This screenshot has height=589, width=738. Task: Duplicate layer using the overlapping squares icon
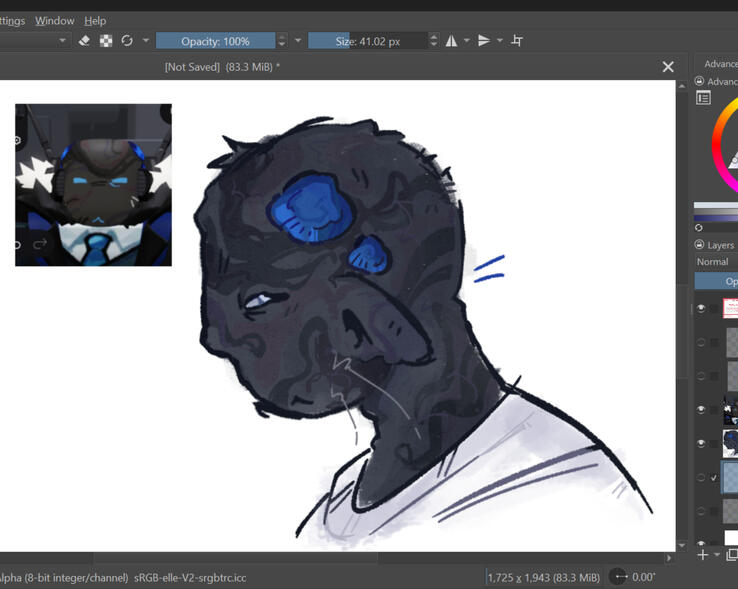pos(732,555)
